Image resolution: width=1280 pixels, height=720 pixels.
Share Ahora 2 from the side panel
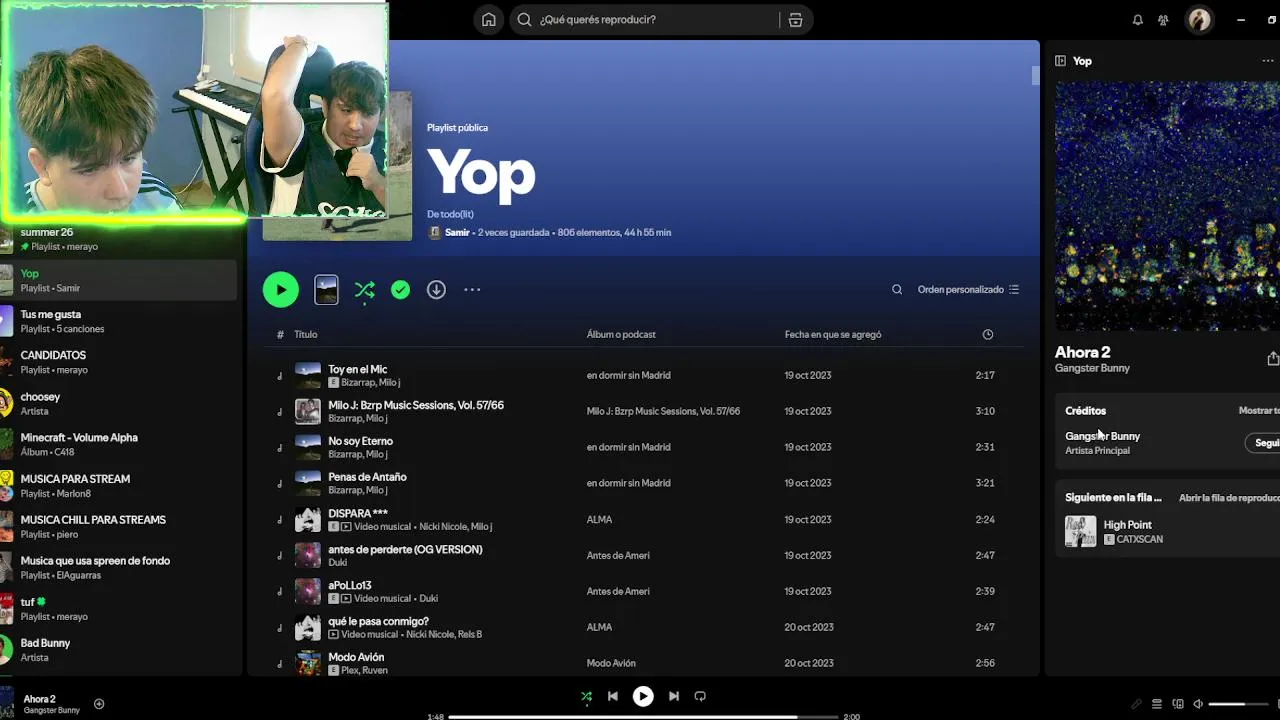[x=1272, y=358]
